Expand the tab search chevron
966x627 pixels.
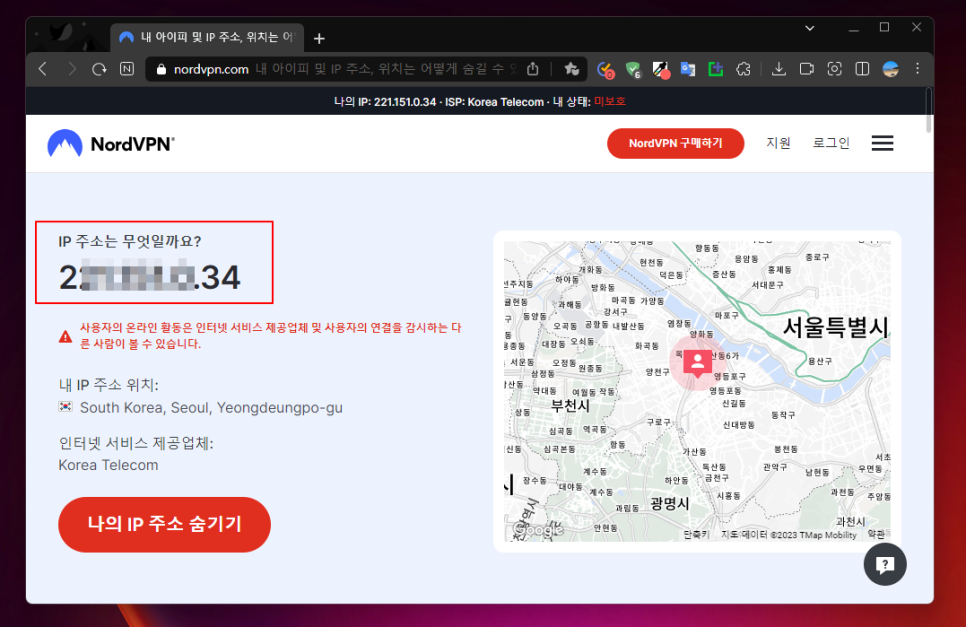pyautogui.click(x=810, y=28)
